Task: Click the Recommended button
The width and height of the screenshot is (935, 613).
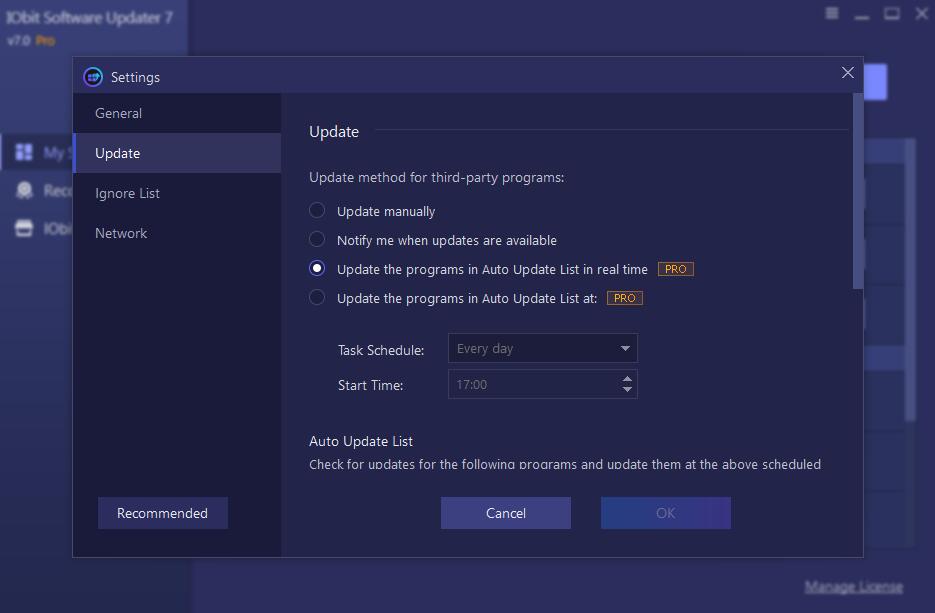Action: [x=163, y=513]
